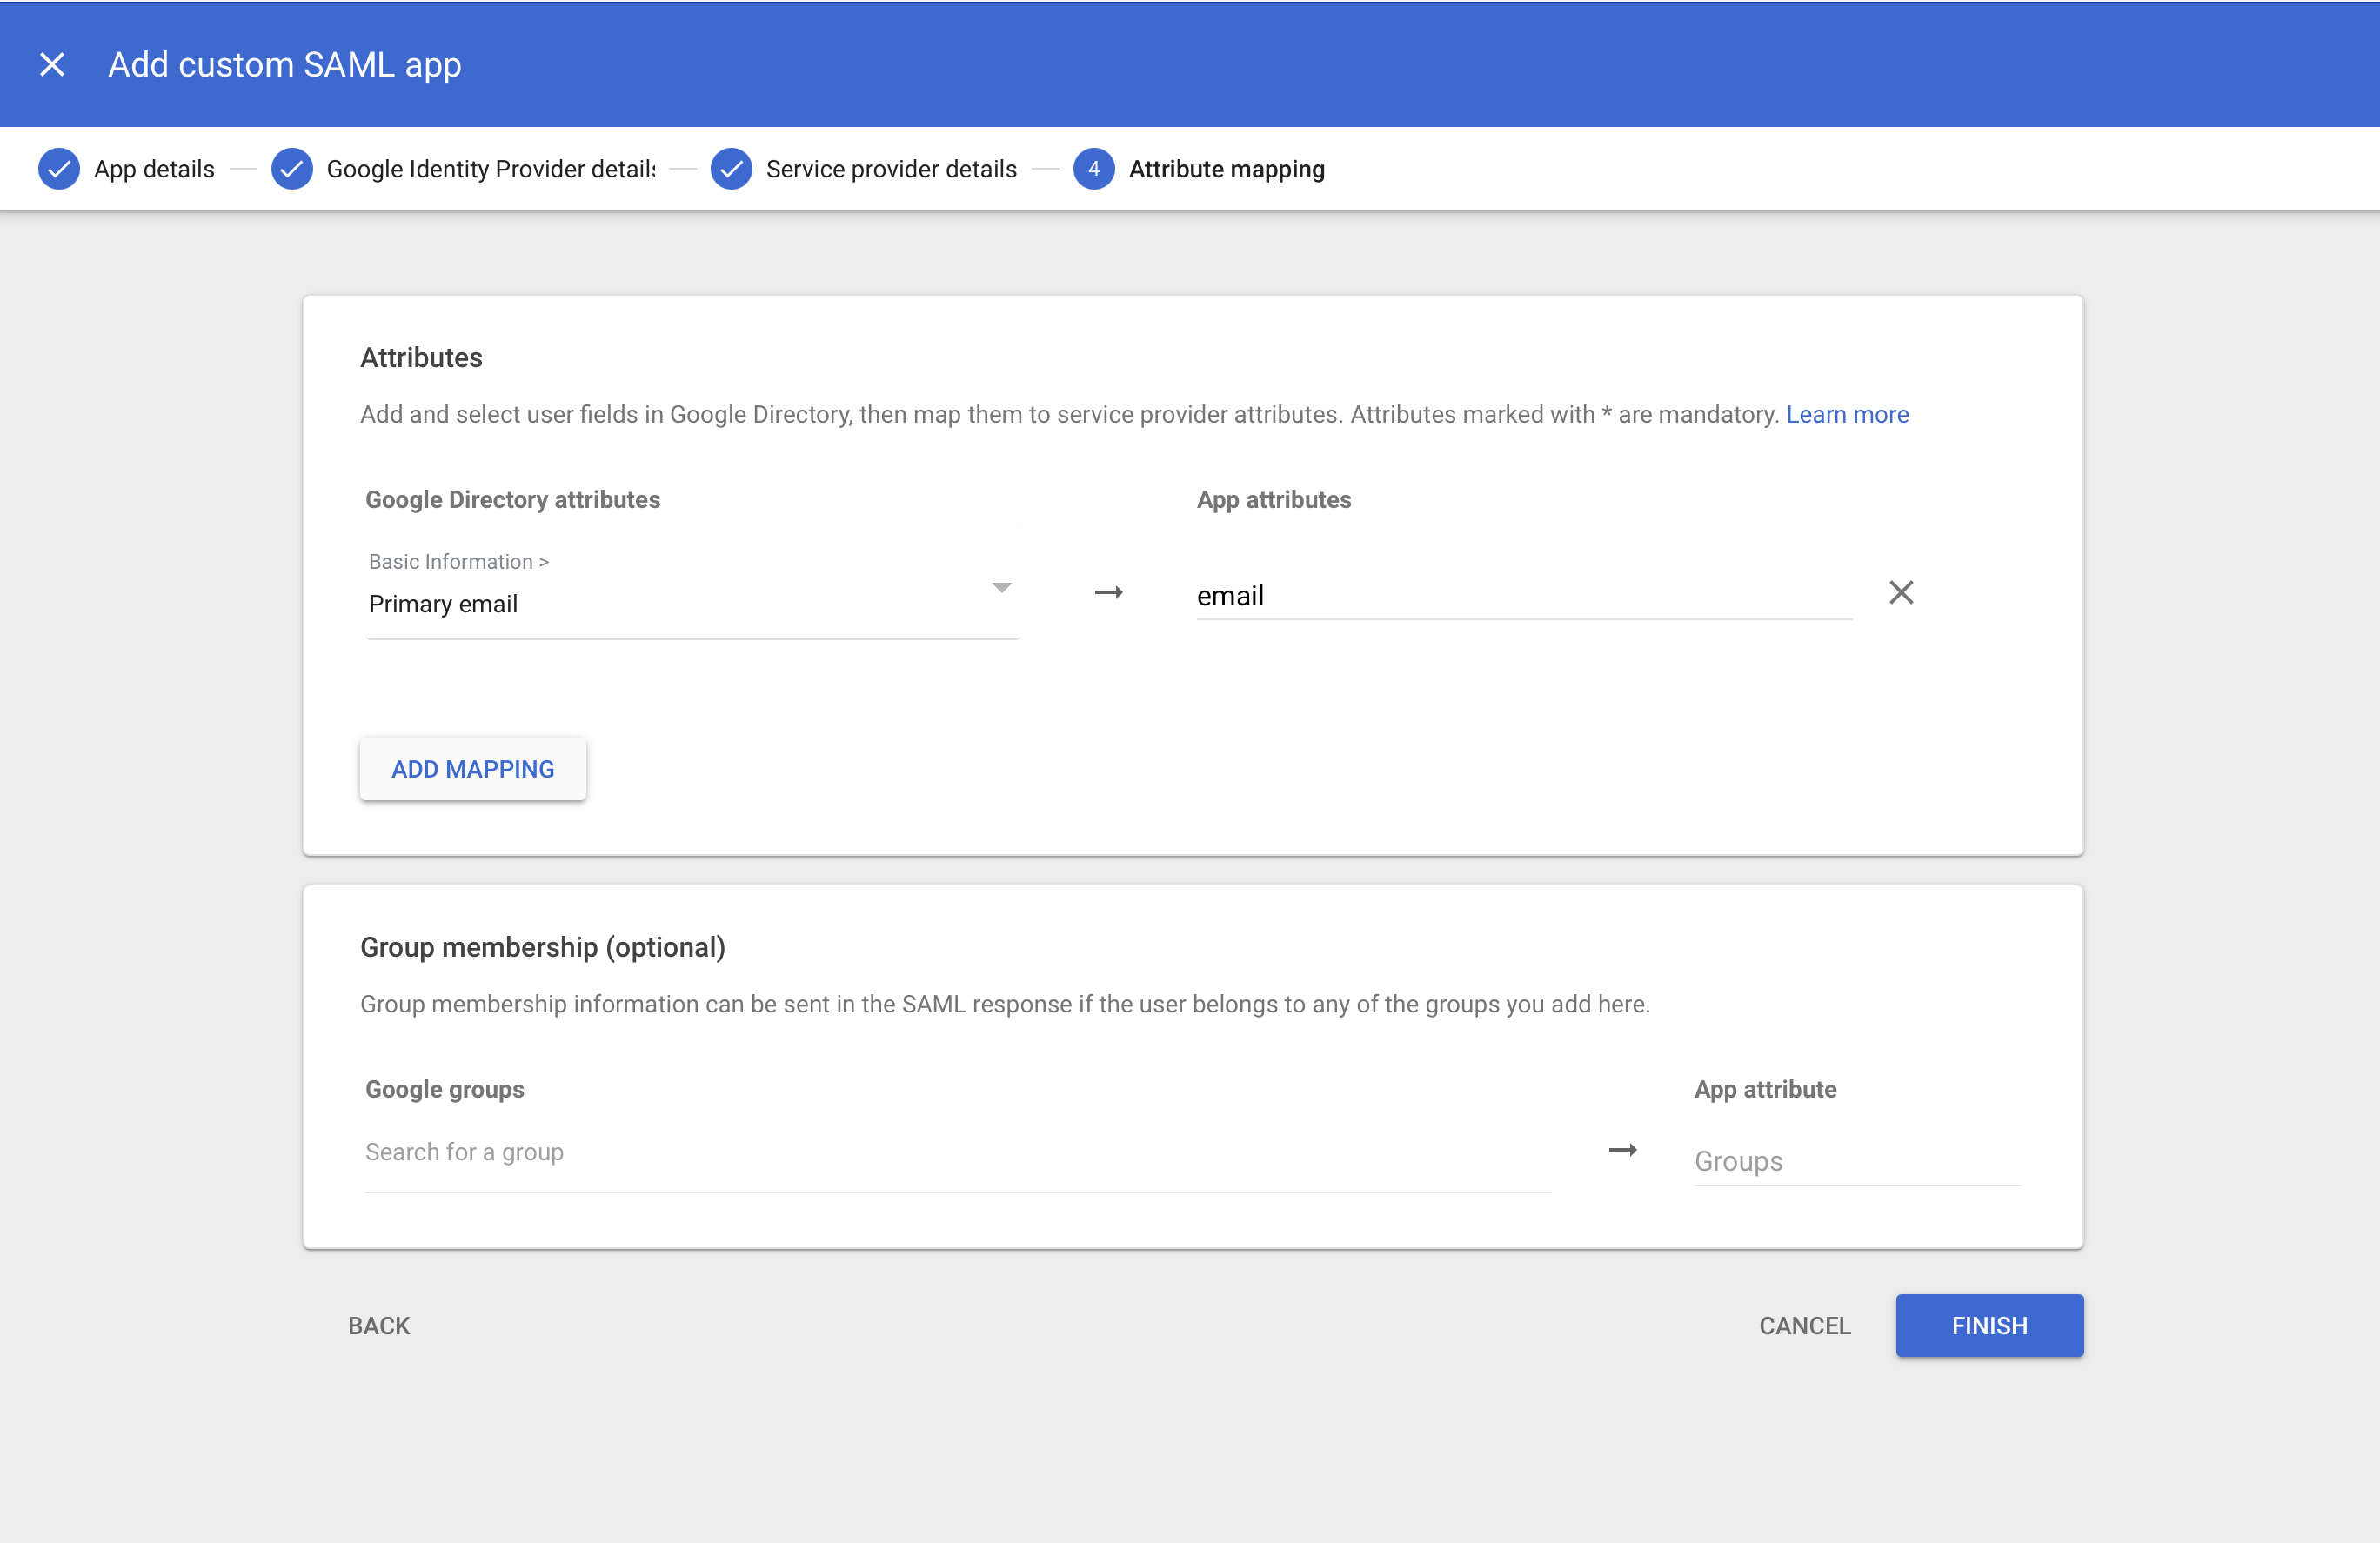Click the step 4 number badge
Image resolution: width=2380 pixels, height=1543 pixels.
(1094, 169)
